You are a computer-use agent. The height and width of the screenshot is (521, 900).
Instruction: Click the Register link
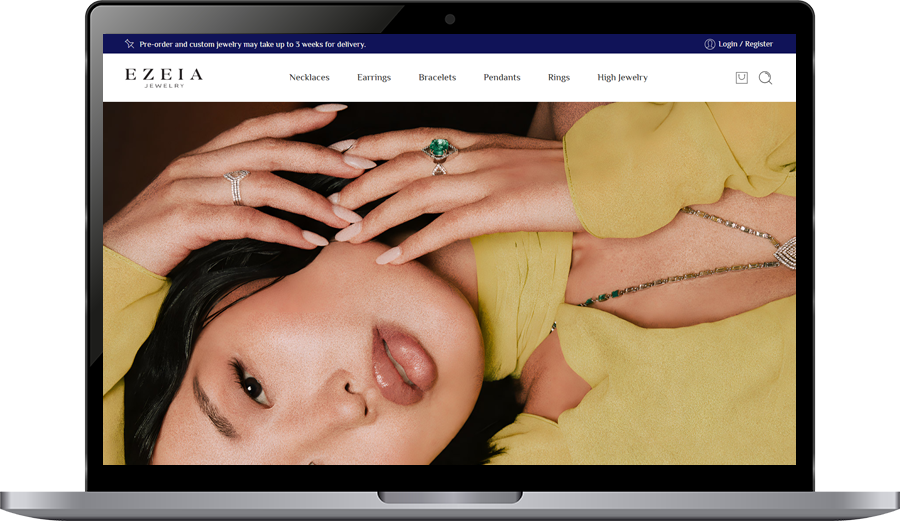tap(759, 44)
